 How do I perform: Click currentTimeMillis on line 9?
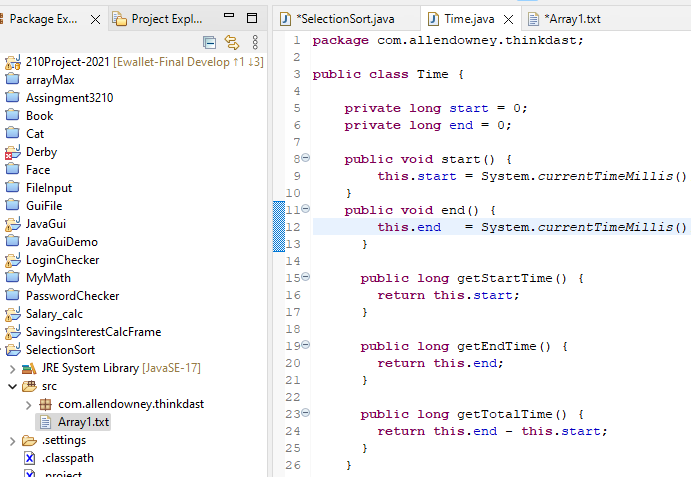(605, 176)
